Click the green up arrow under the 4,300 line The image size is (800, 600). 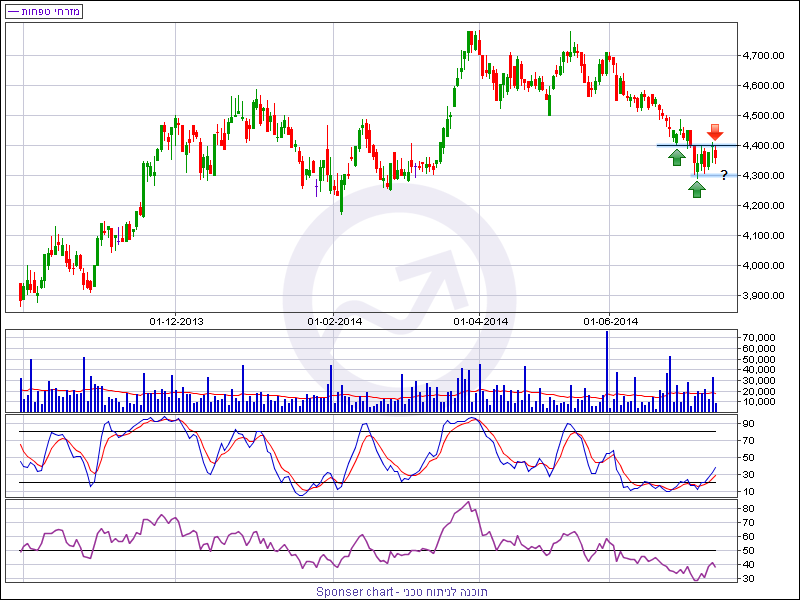coord(697,188)
